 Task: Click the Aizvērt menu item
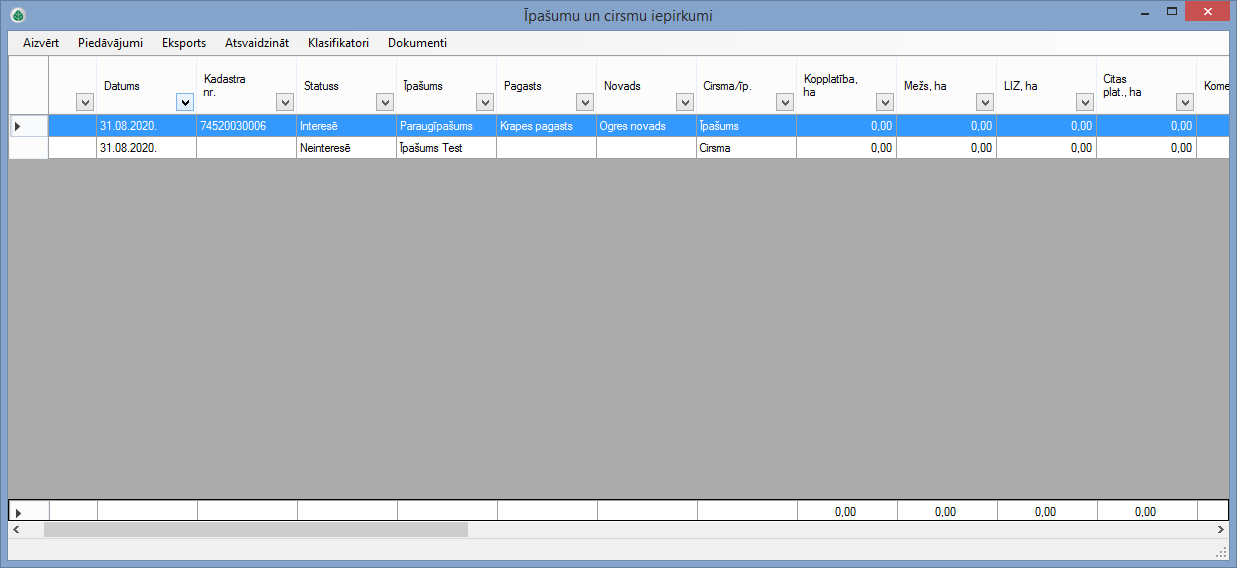pyautogui.click(x=41, y=43)
